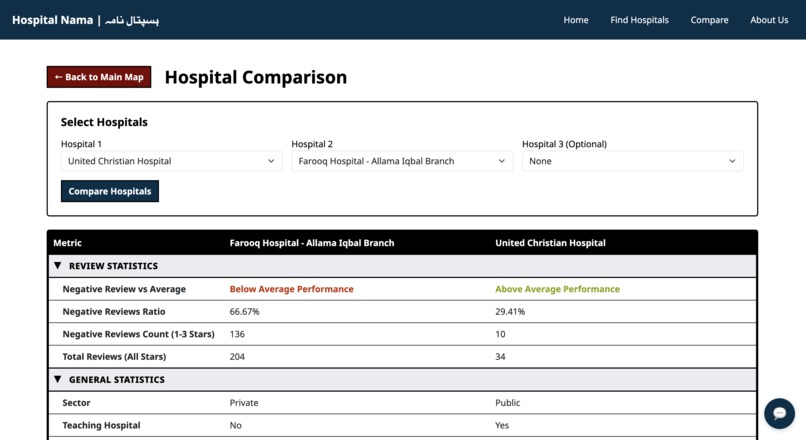Click the Hospital Nama site logo
The image size is (806, 440).
tap(85, 20)
